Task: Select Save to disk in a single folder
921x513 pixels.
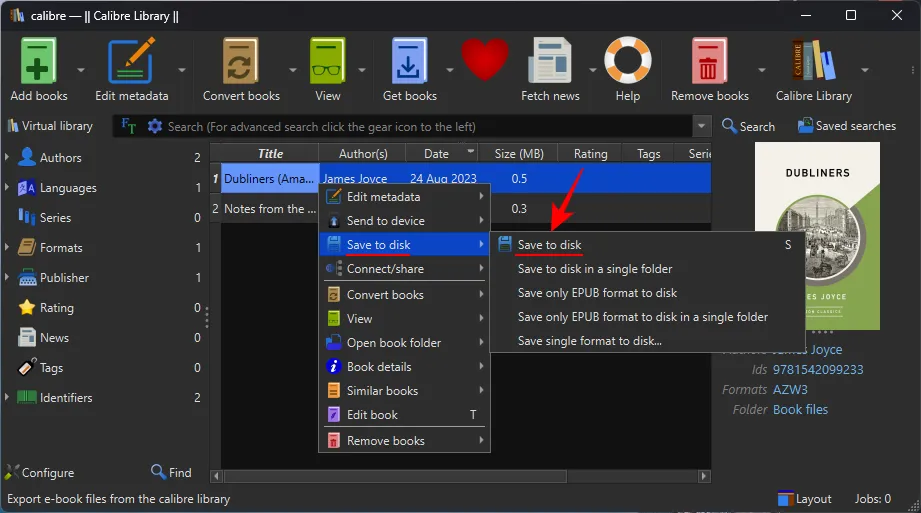Action: [647, 269]
